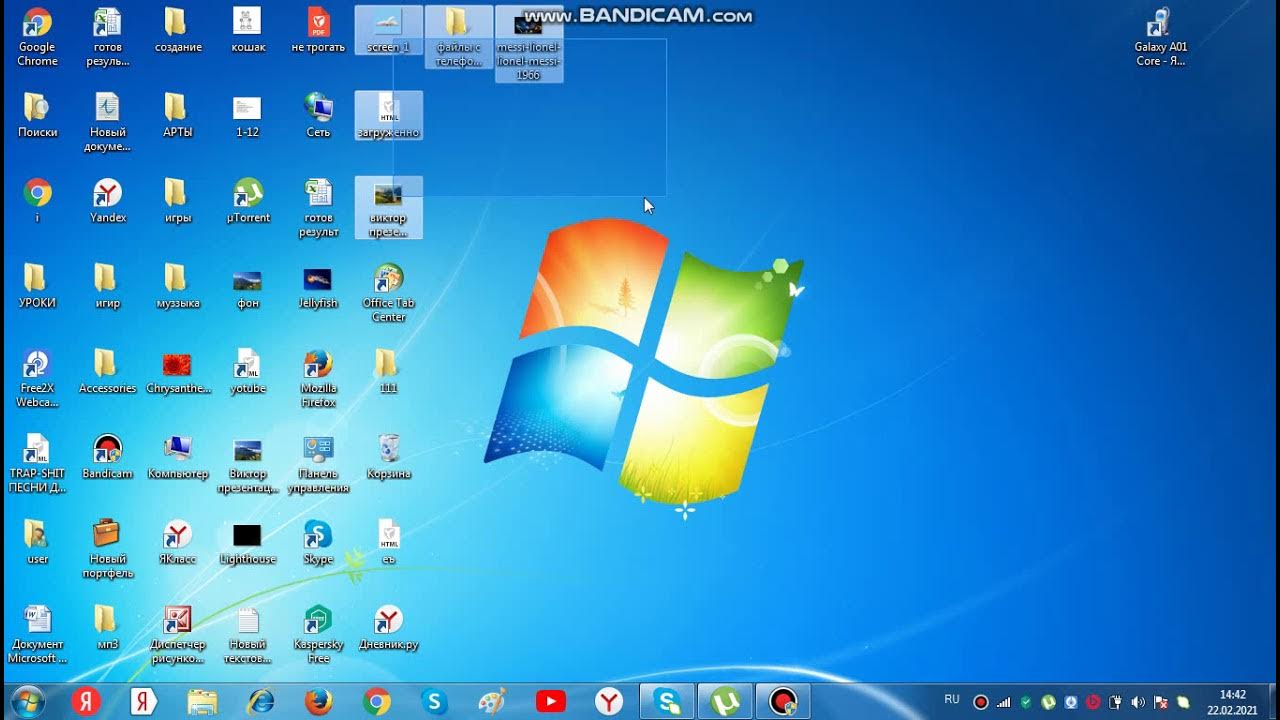Select the Free2X Webcam shortcut
The image size is (1280, 720).
click(x=37, y=378)
